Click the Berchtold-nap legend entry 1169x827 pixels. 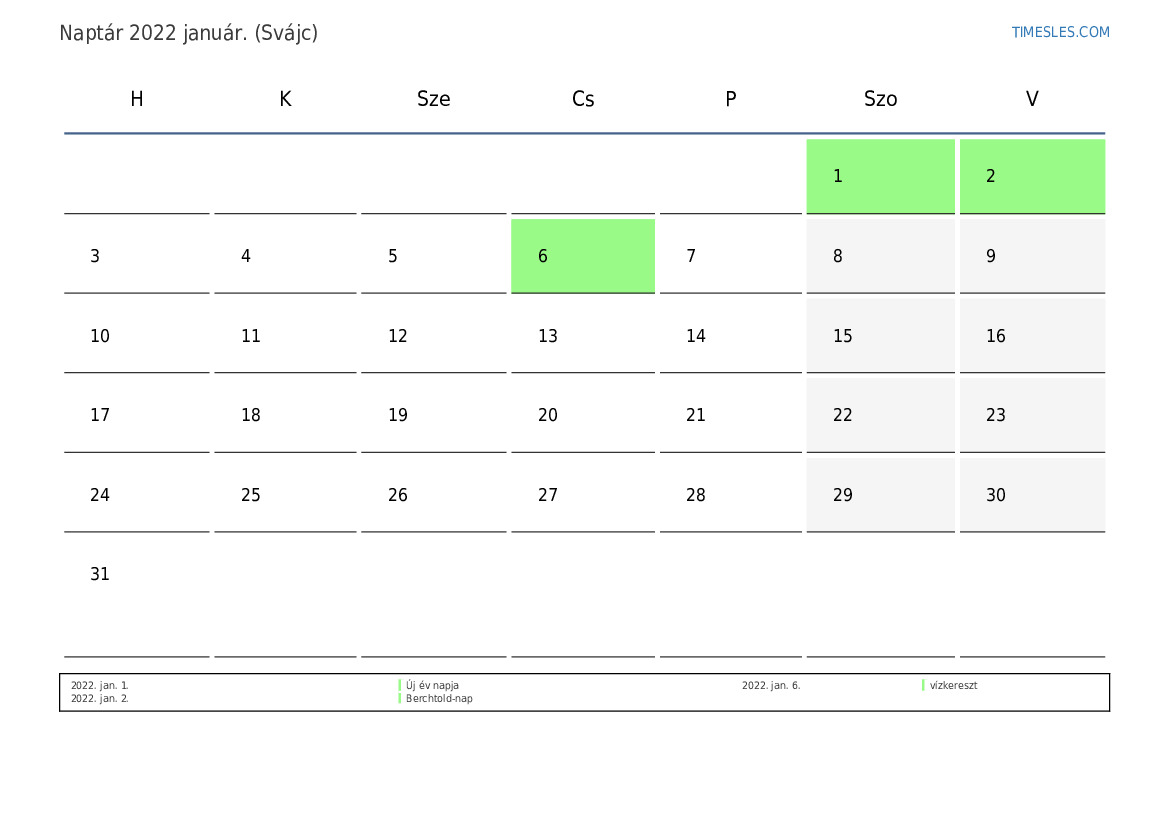[x=439, y=699]
